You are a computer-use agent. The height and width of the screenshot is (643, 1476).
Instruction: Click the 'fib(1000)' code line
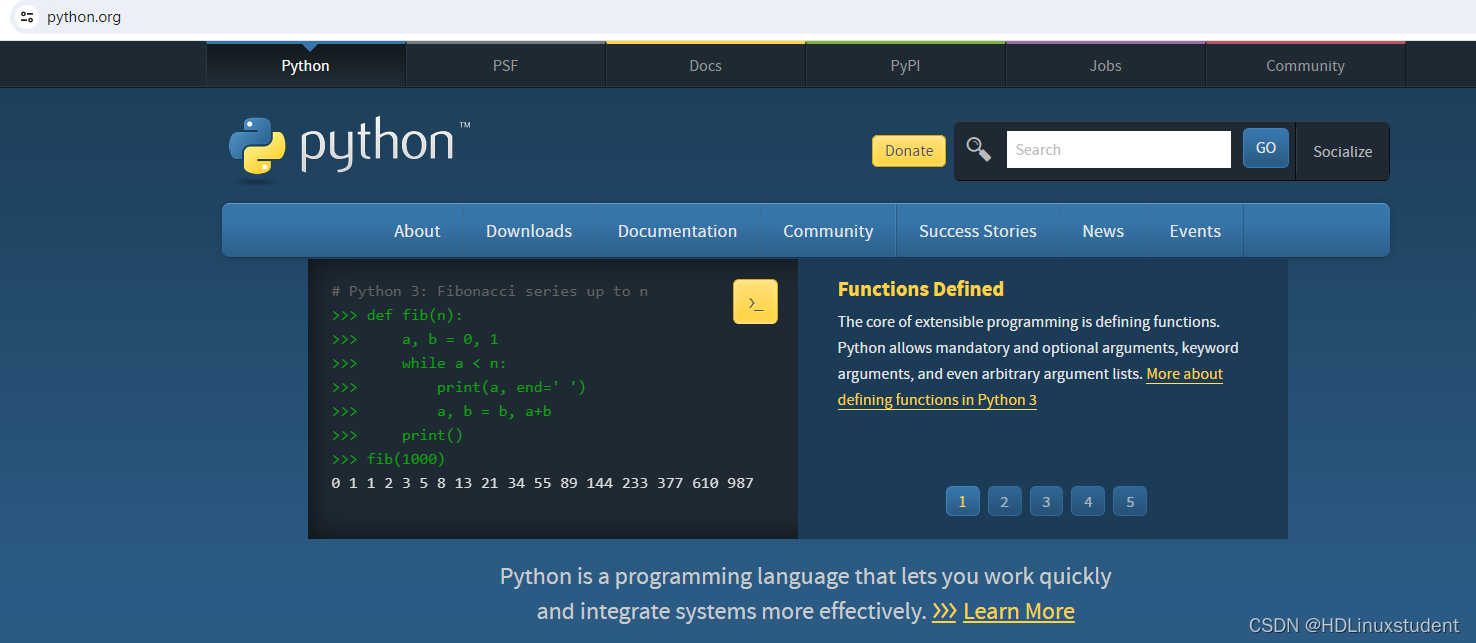(388, 459)
